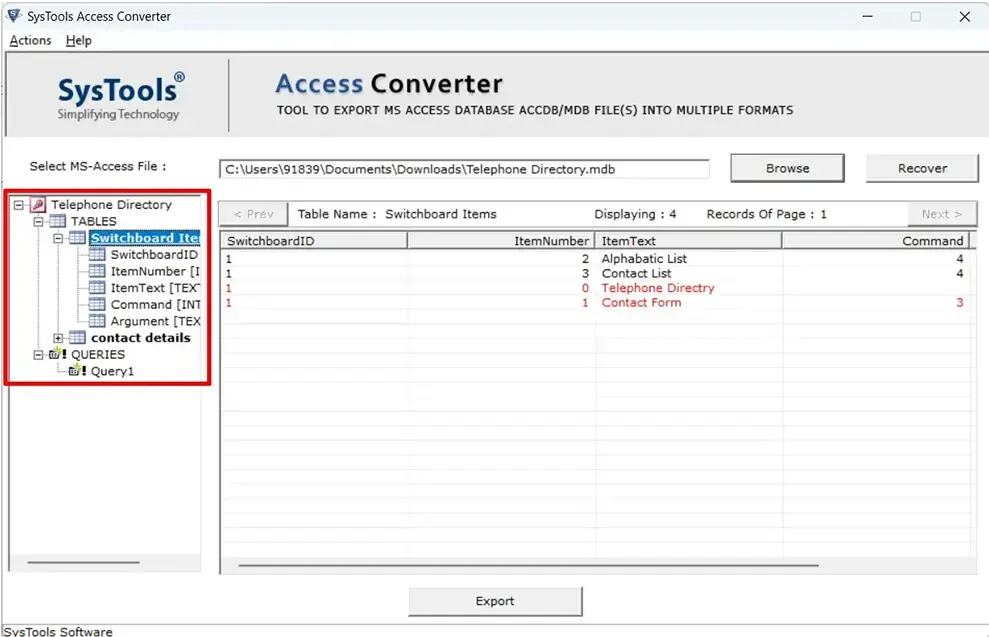Collapse the QUERIES node
Viewport: 989px width, 637px height.
coord(38,354)
